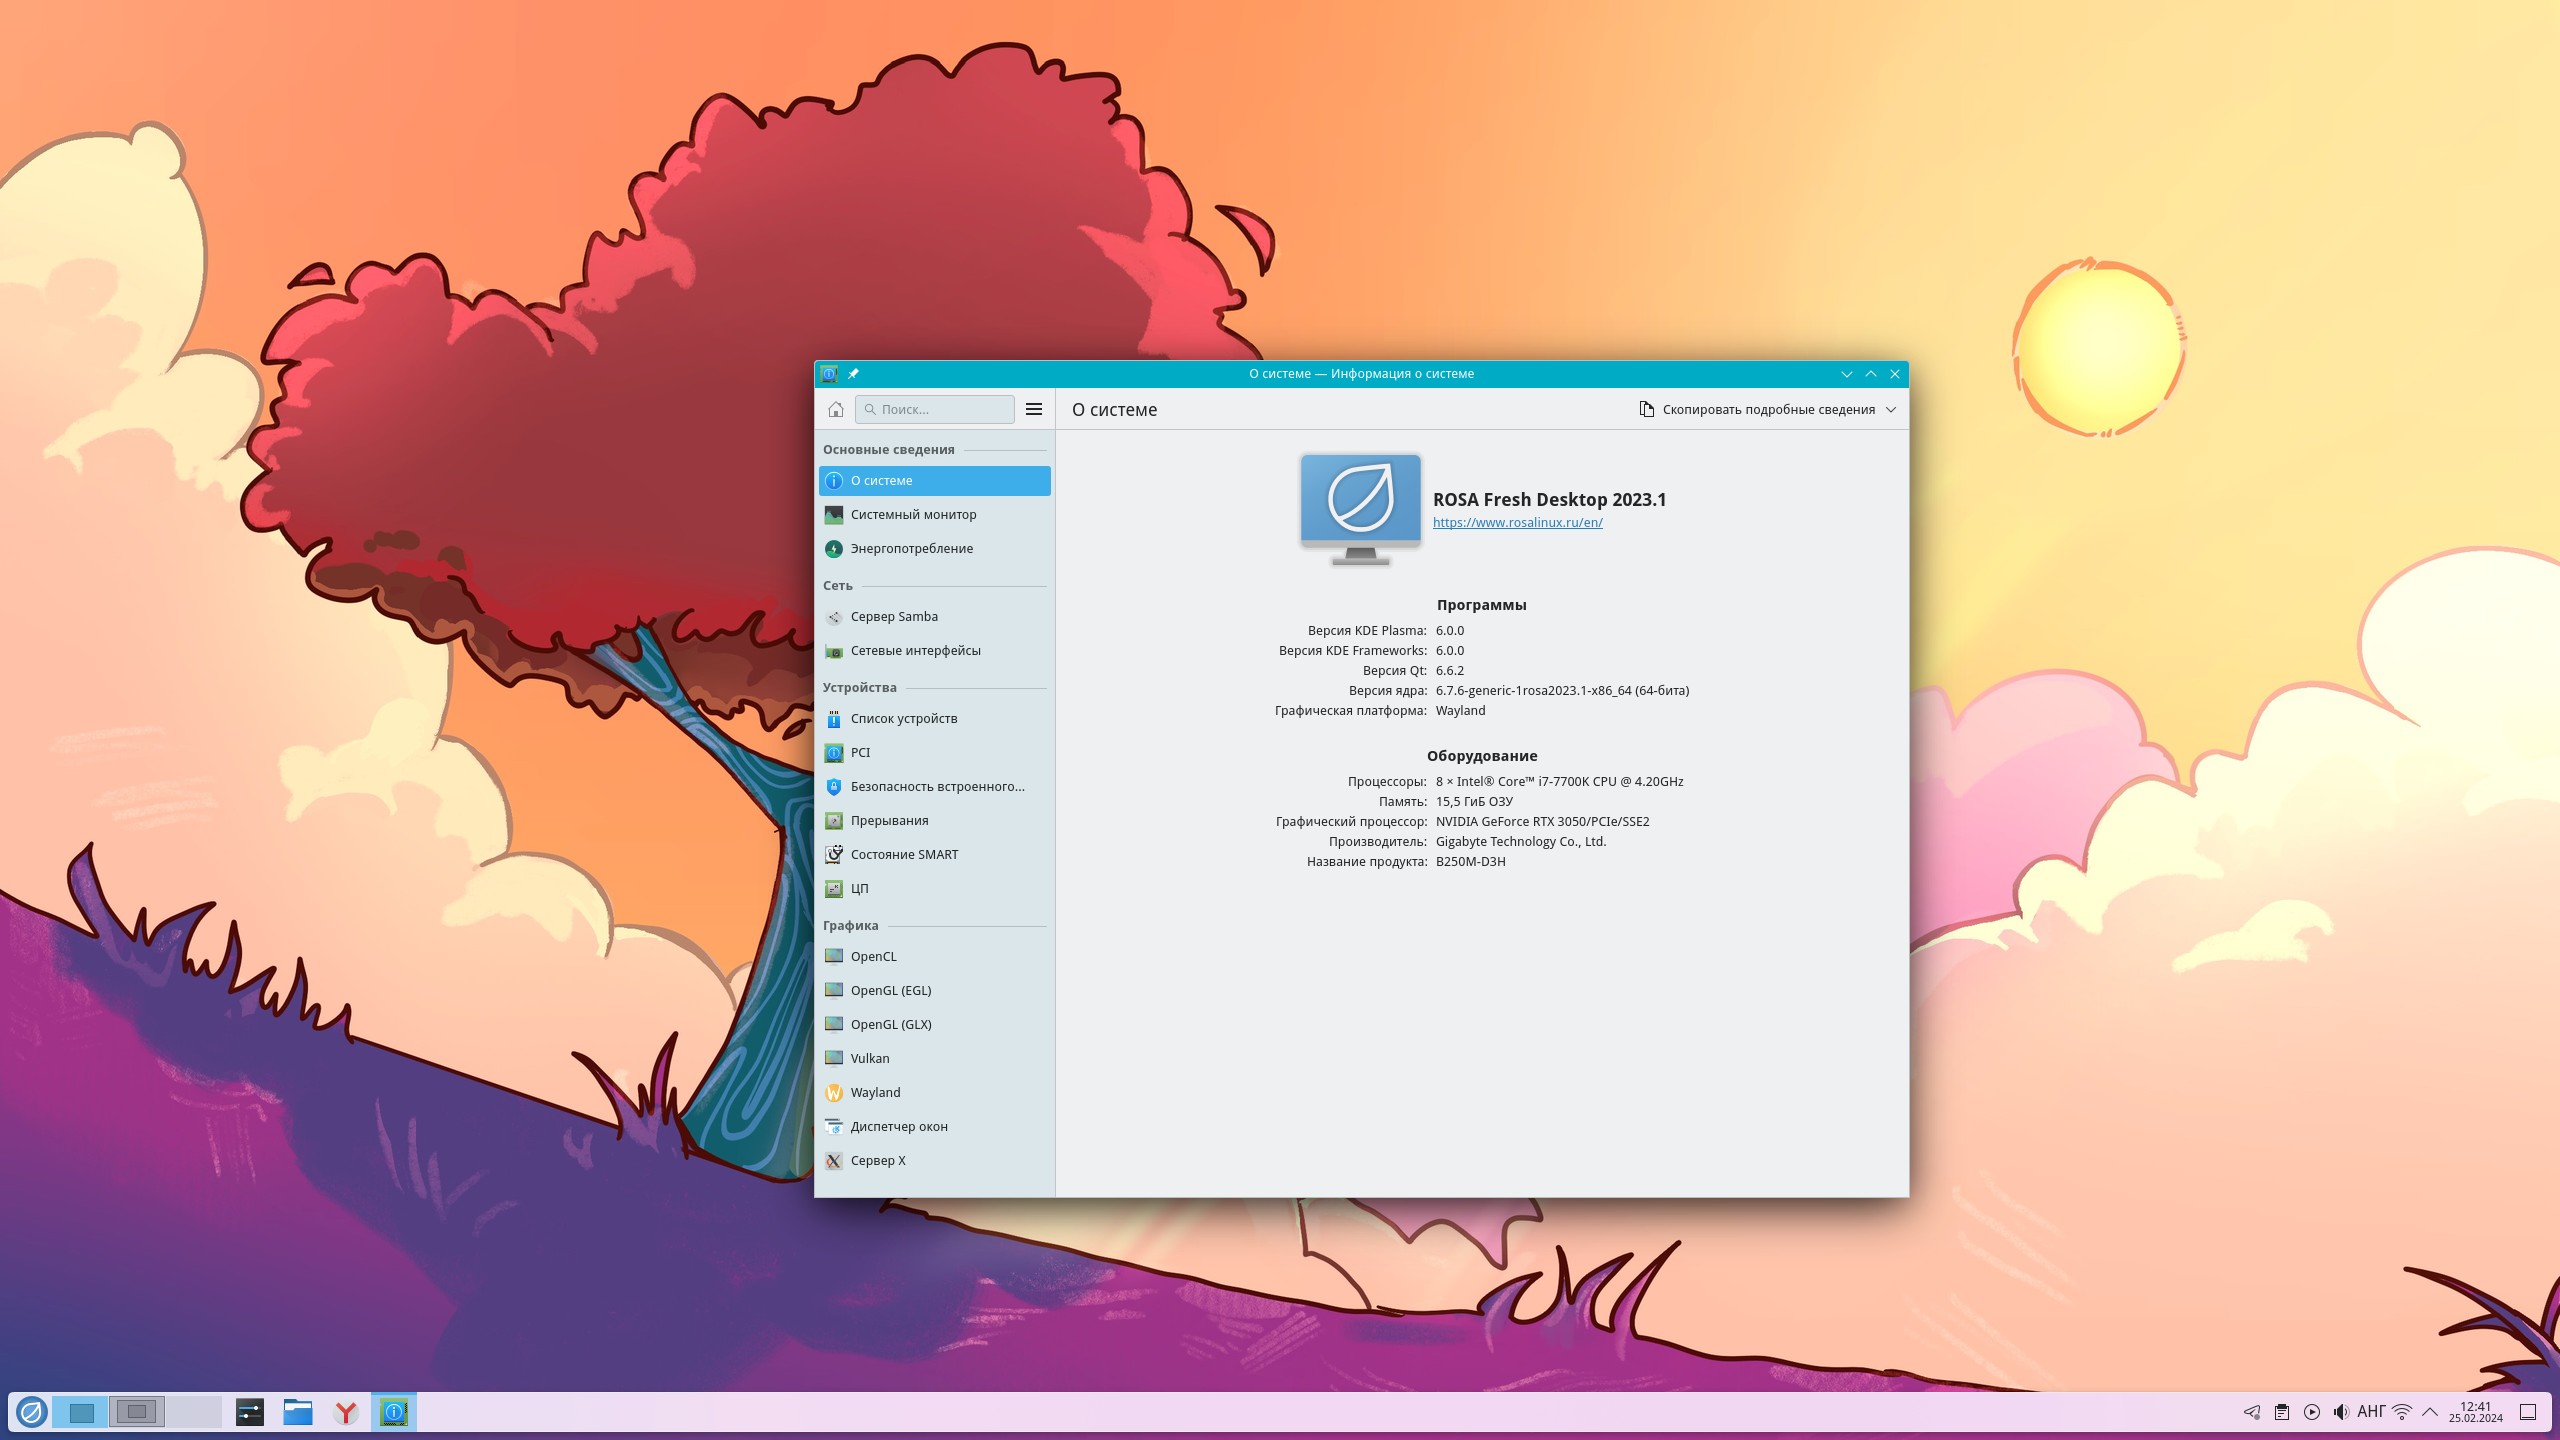Select Состояние SMART in the sidebar

(x=903, y=855)
